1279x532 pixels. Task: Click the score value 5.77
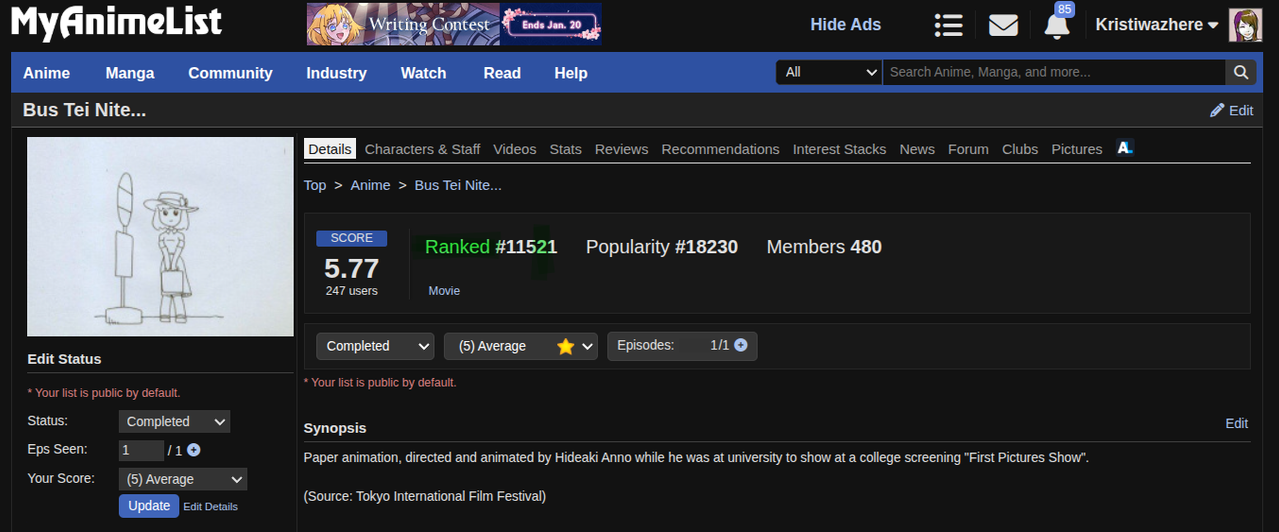(x=352, y=268)
